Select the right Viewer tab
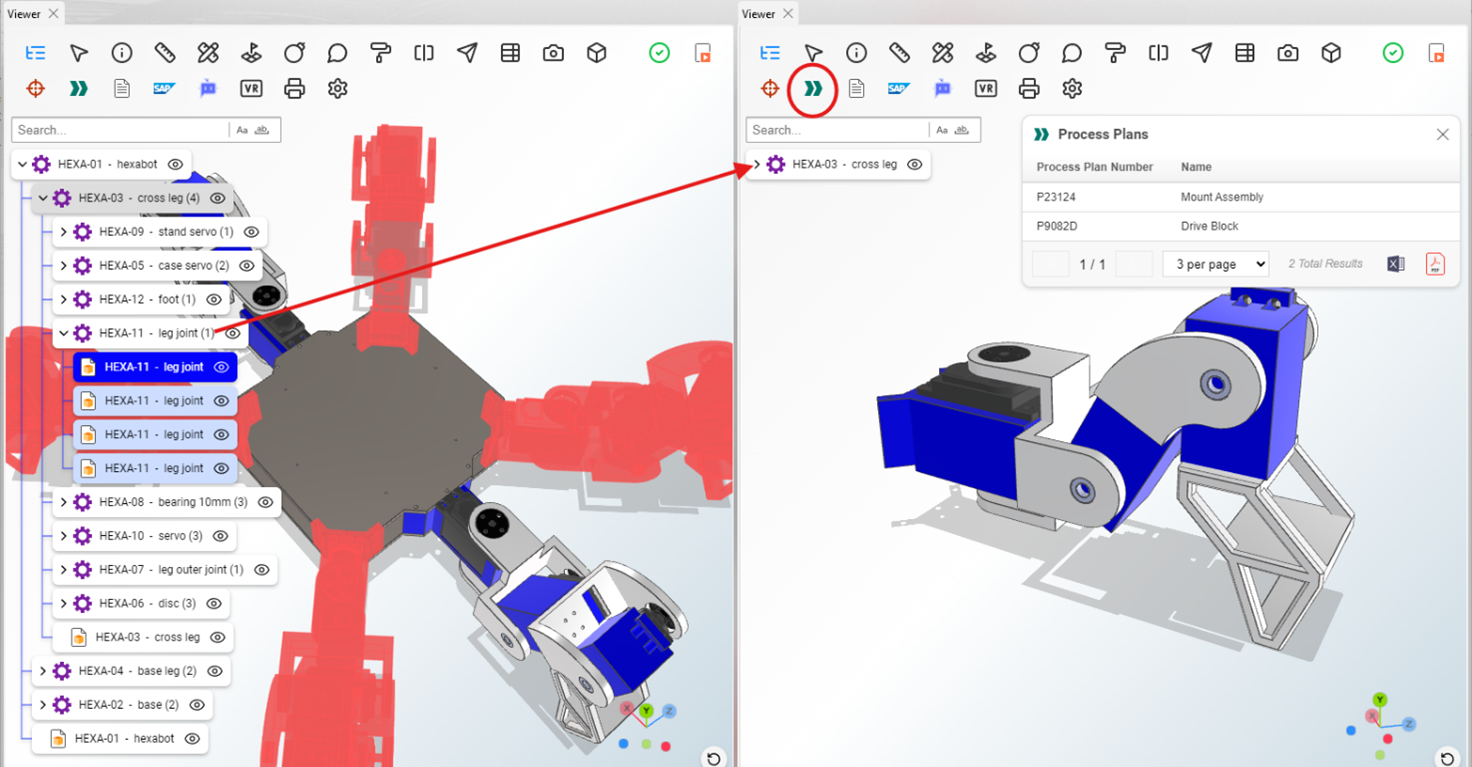The width and height of the screenshot is (1472, 767). pos(758,14)
